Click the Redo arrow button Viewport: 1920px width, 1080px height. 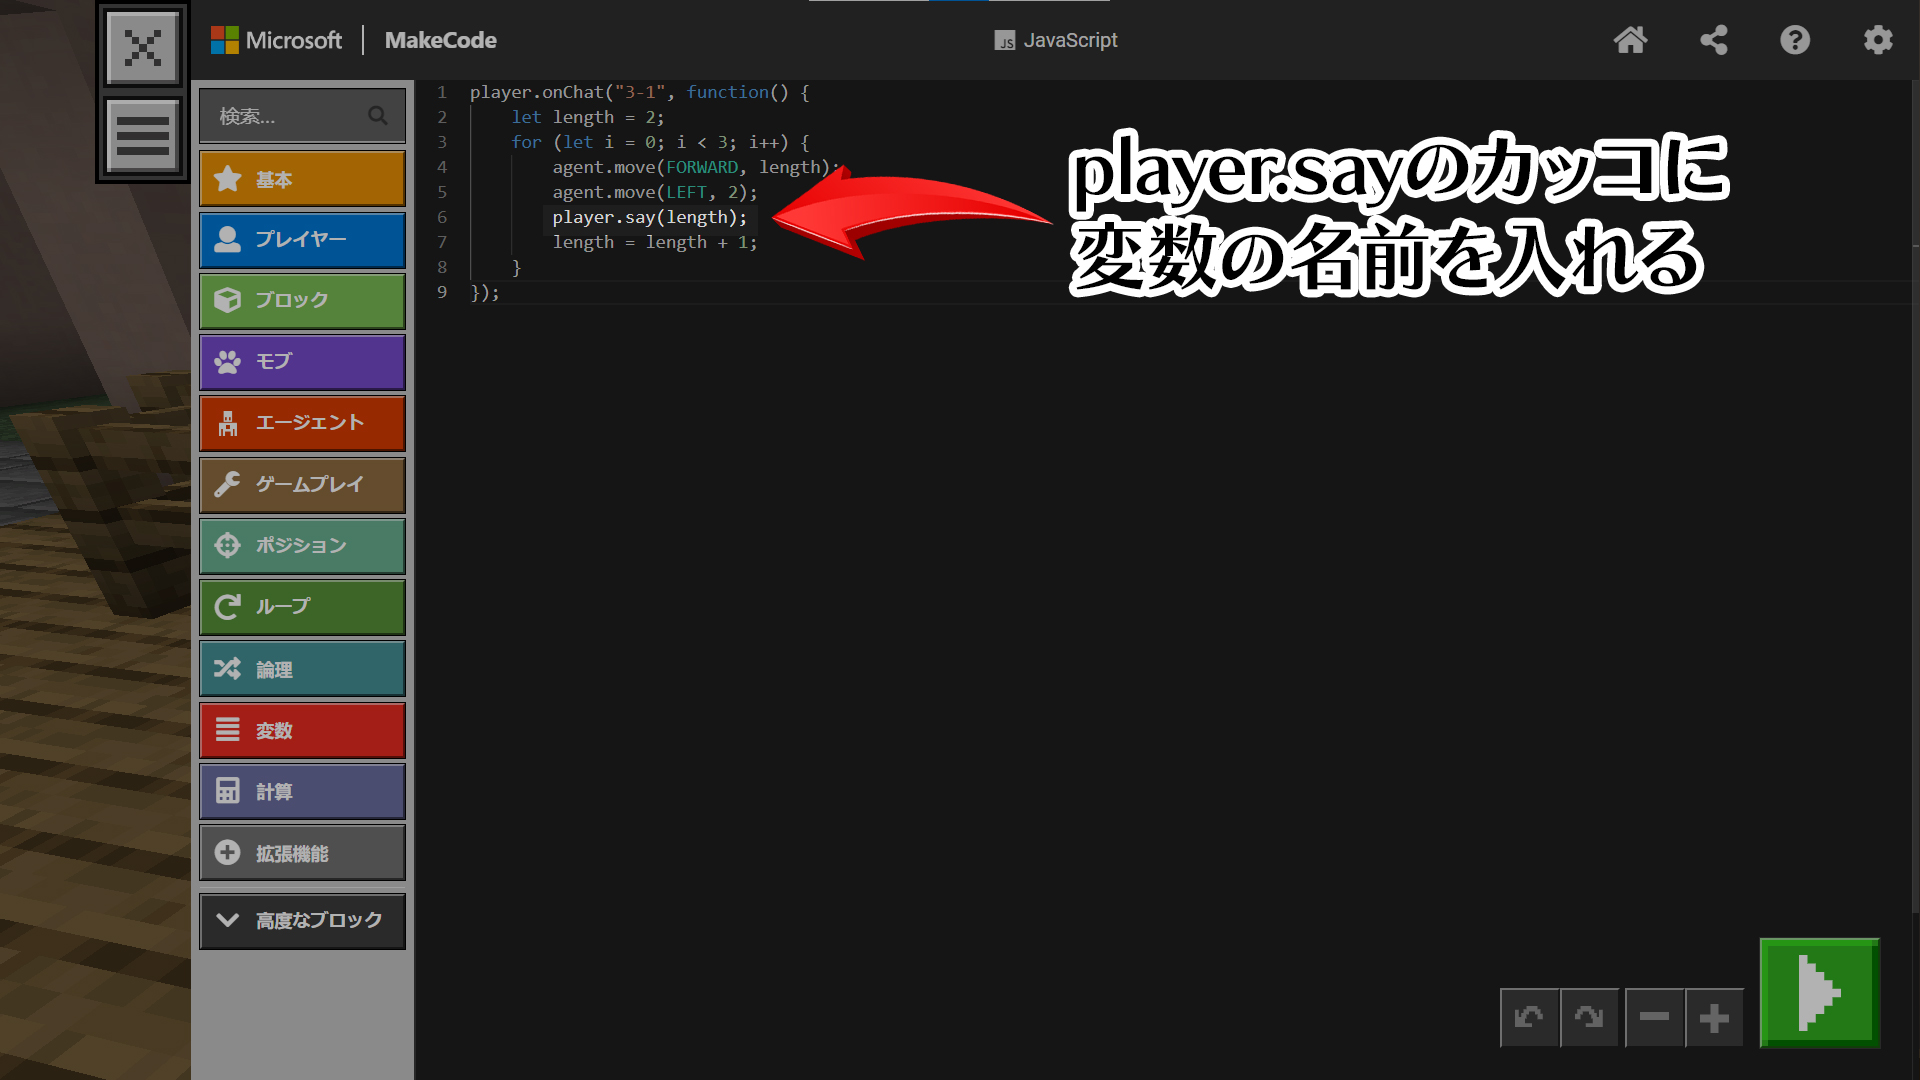coord(1589,1018)
